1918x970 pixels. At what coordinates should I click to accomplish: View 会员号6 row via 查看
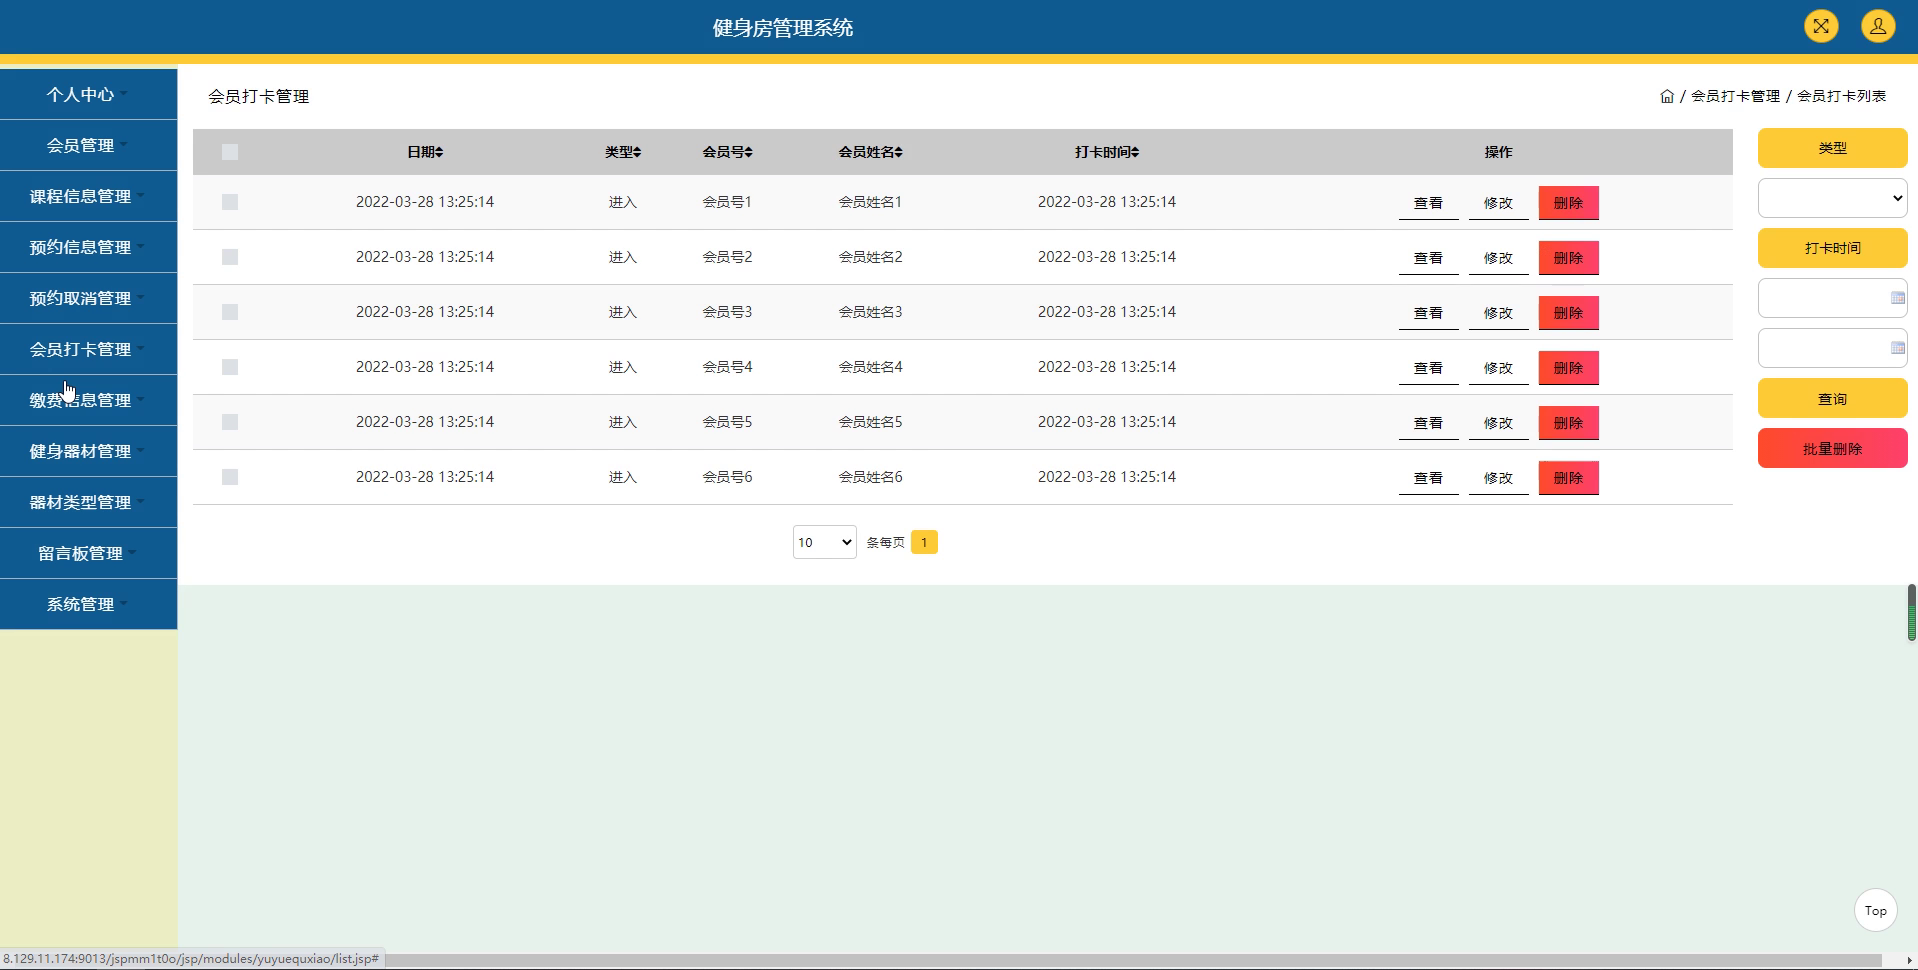pos(1428,478)
